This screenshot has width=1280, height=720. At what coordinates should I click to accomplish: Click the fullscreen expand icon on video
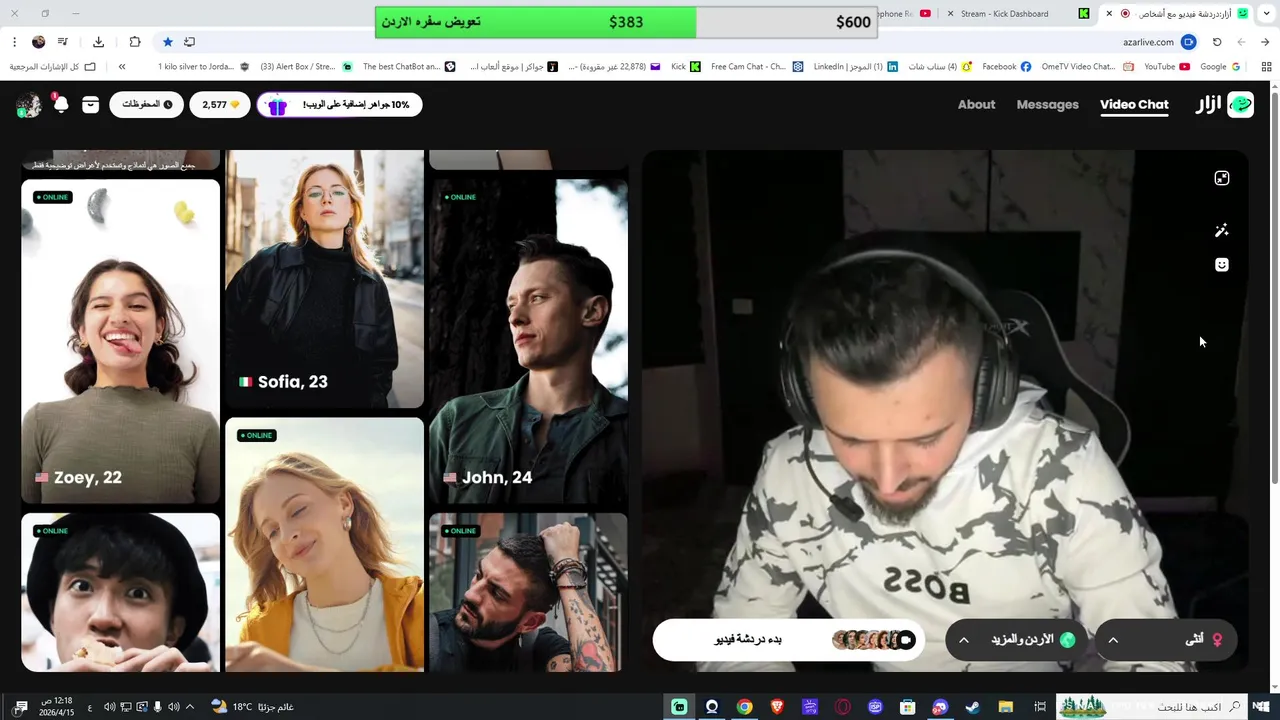tap(1221, 178)
